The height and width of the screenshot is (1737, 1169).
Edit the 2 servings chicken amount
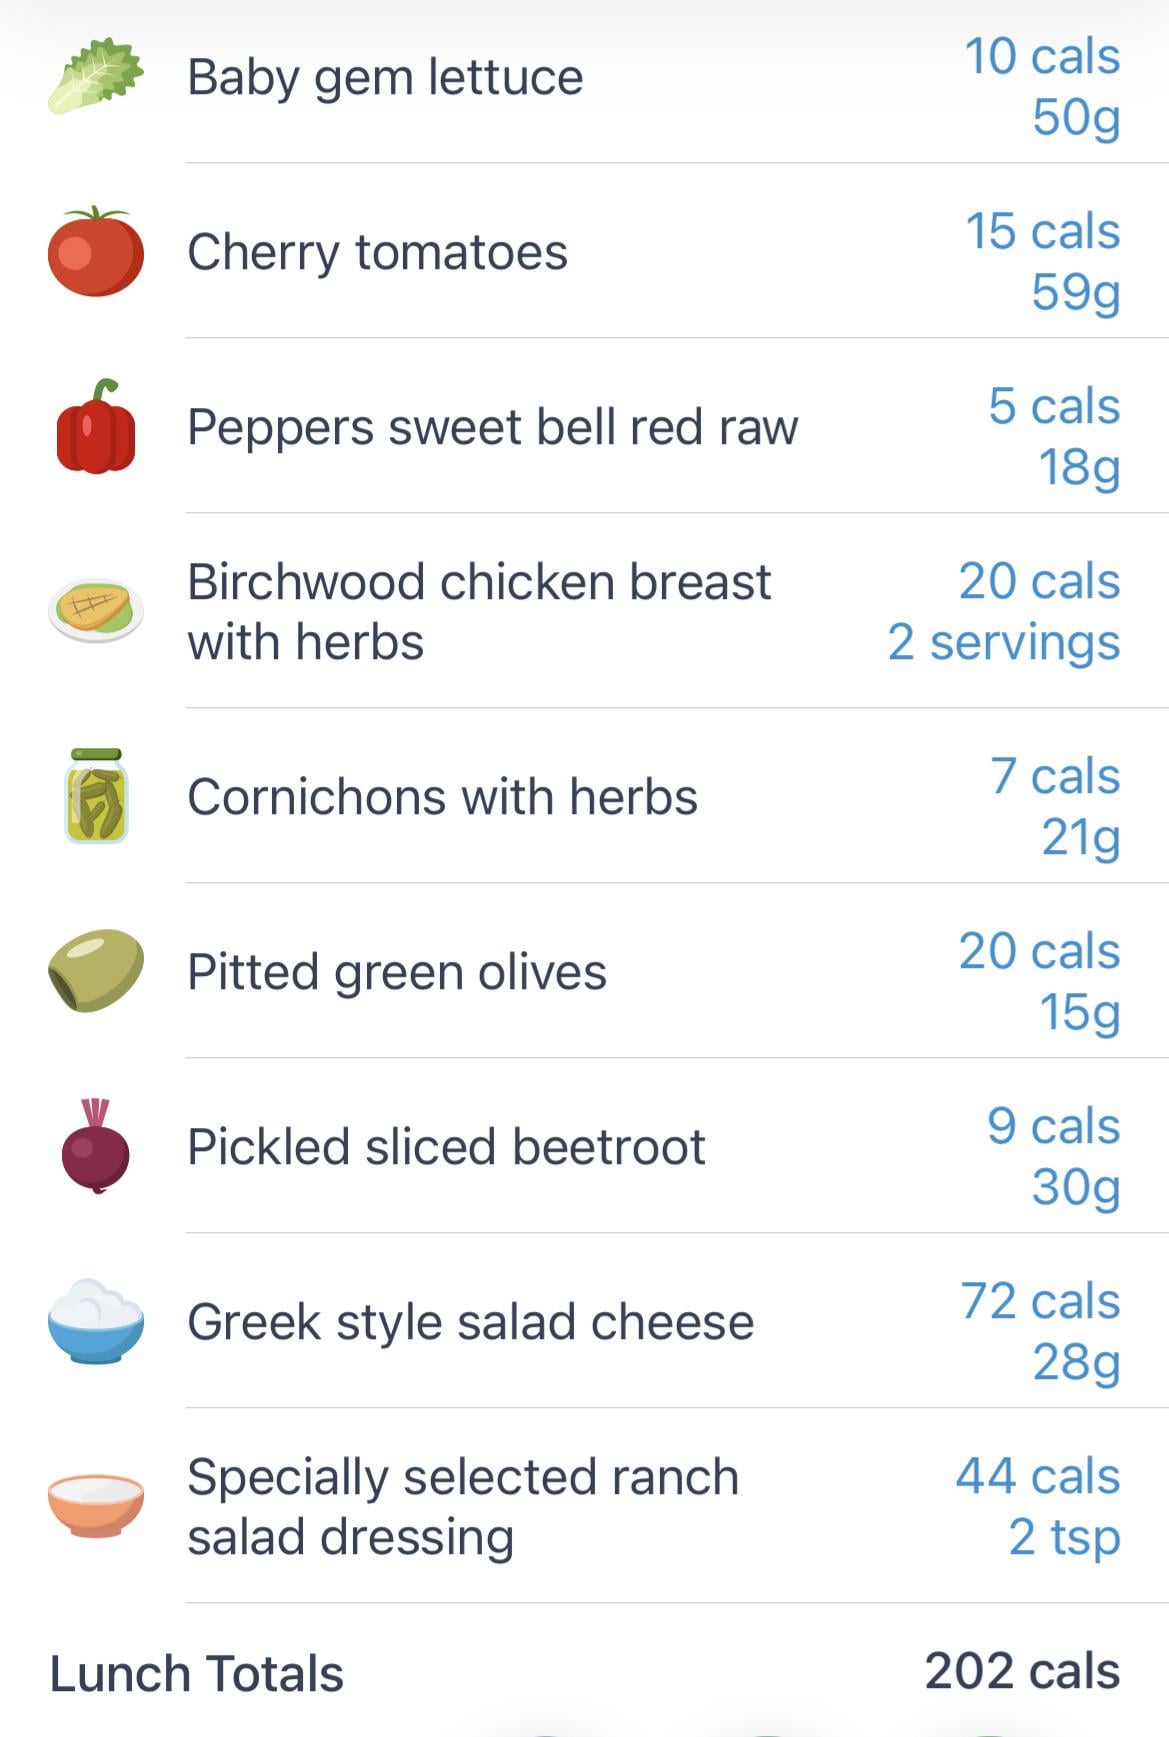[1003, 642]
